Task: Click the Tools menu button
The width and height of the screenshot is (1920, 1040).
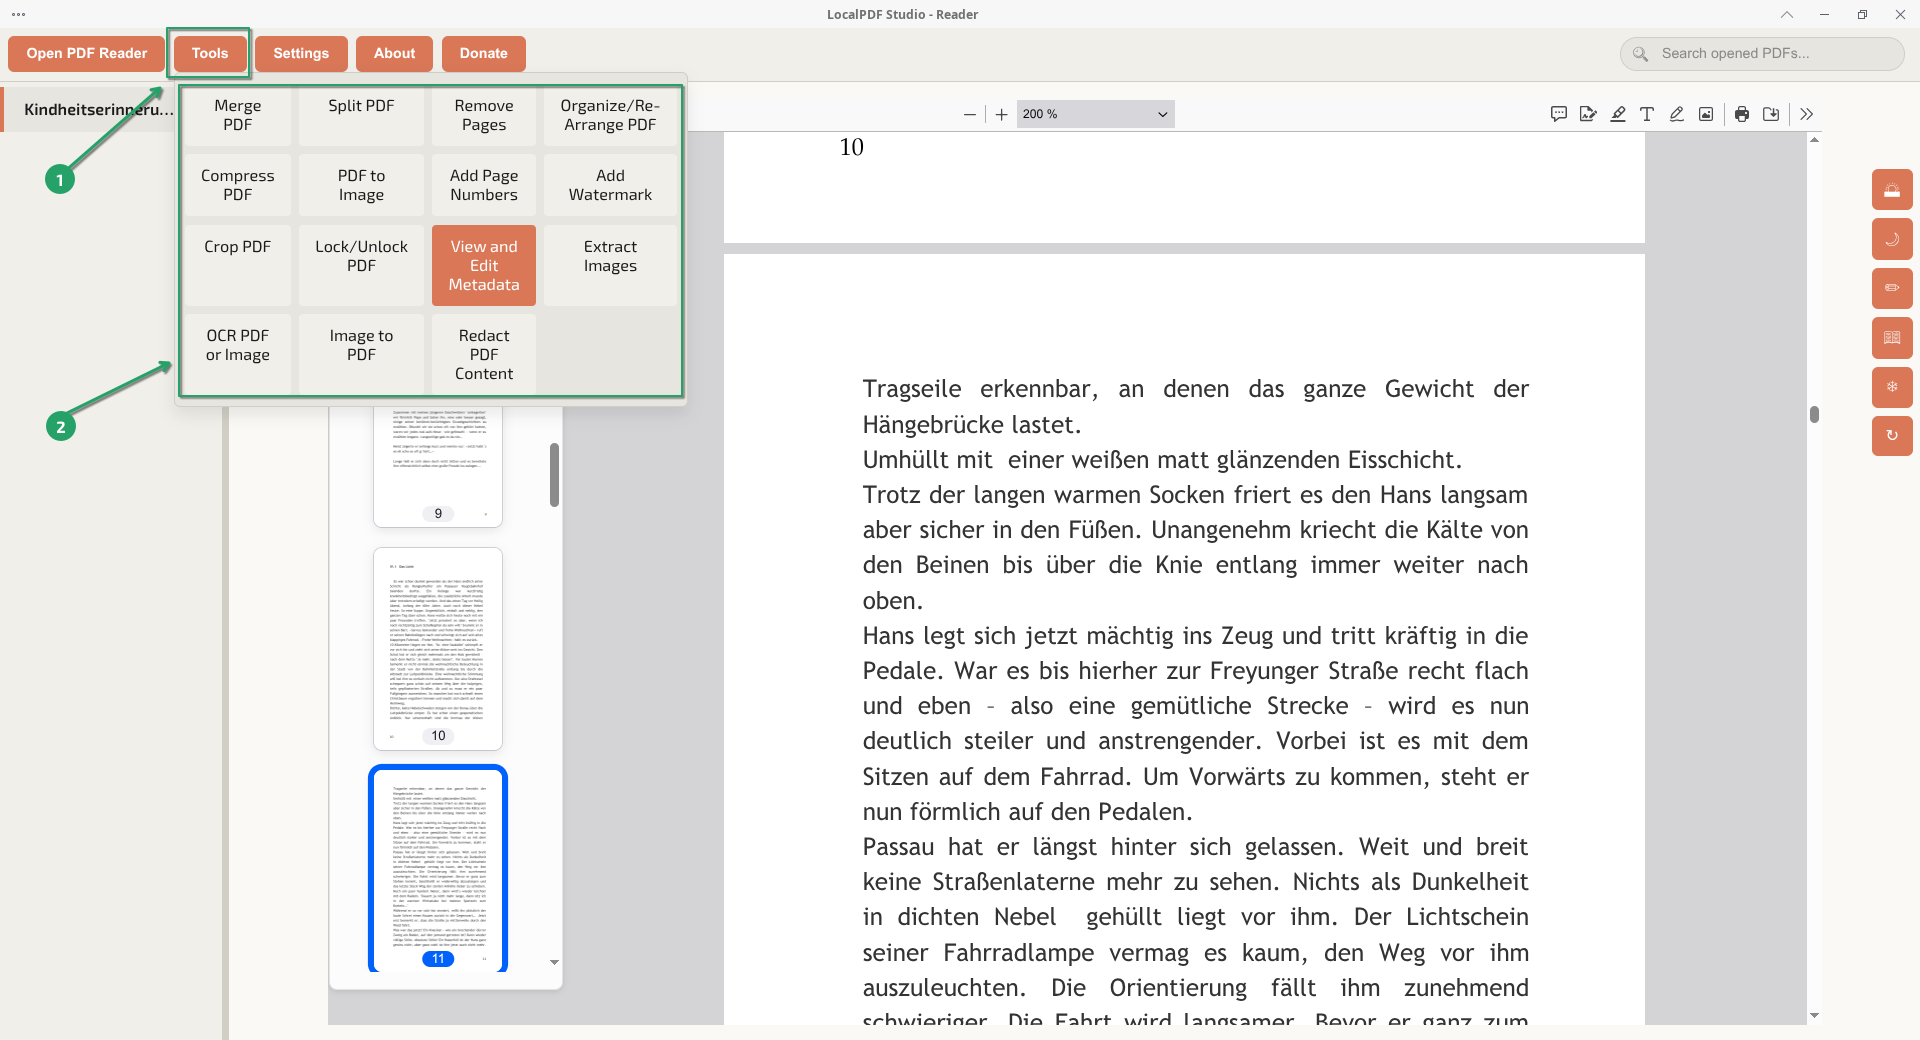Action: click(x=209, y=53)
